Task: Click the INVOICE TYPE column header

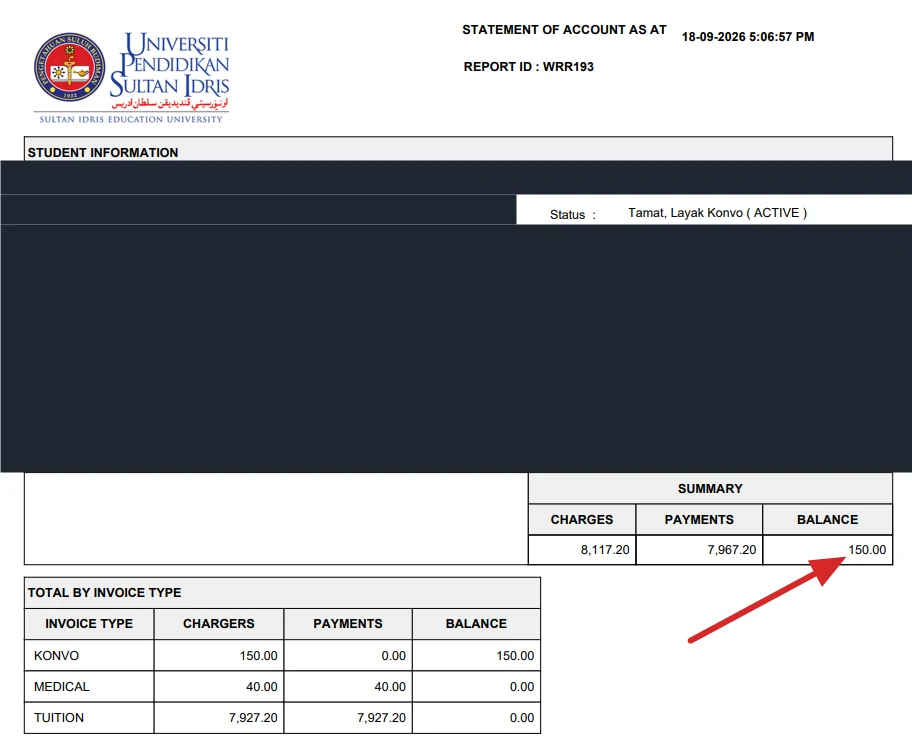Action: (89, 624)
